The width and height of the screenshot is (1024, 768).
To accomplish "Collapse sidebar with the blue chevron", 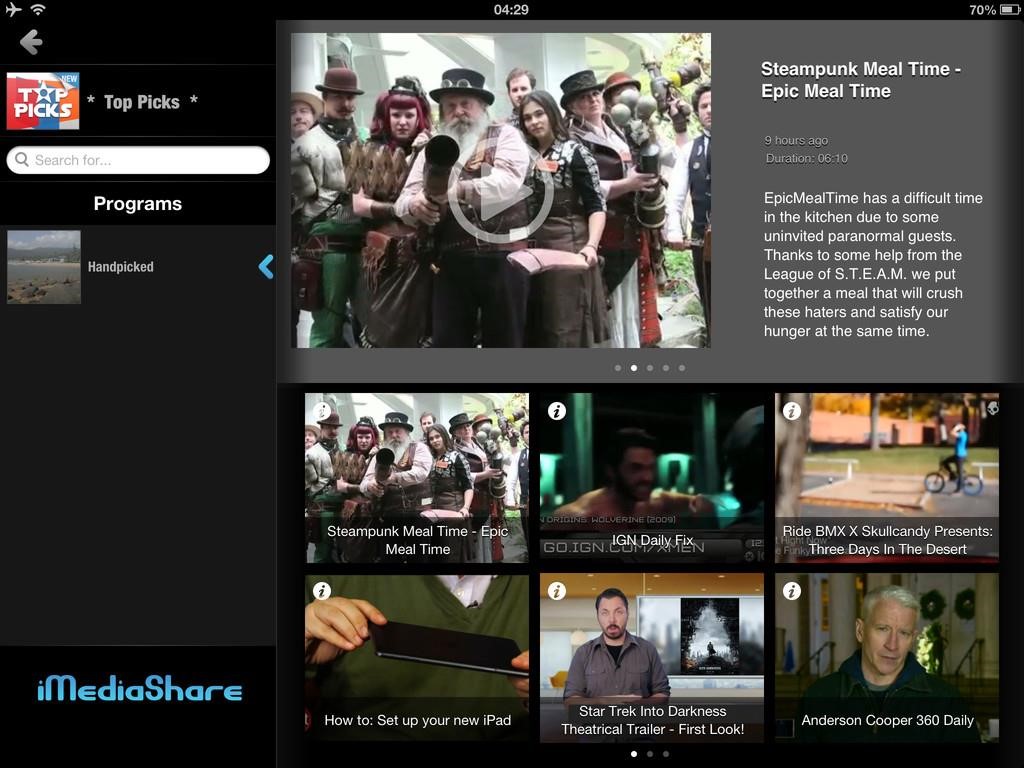I will [x=265, y=266].
